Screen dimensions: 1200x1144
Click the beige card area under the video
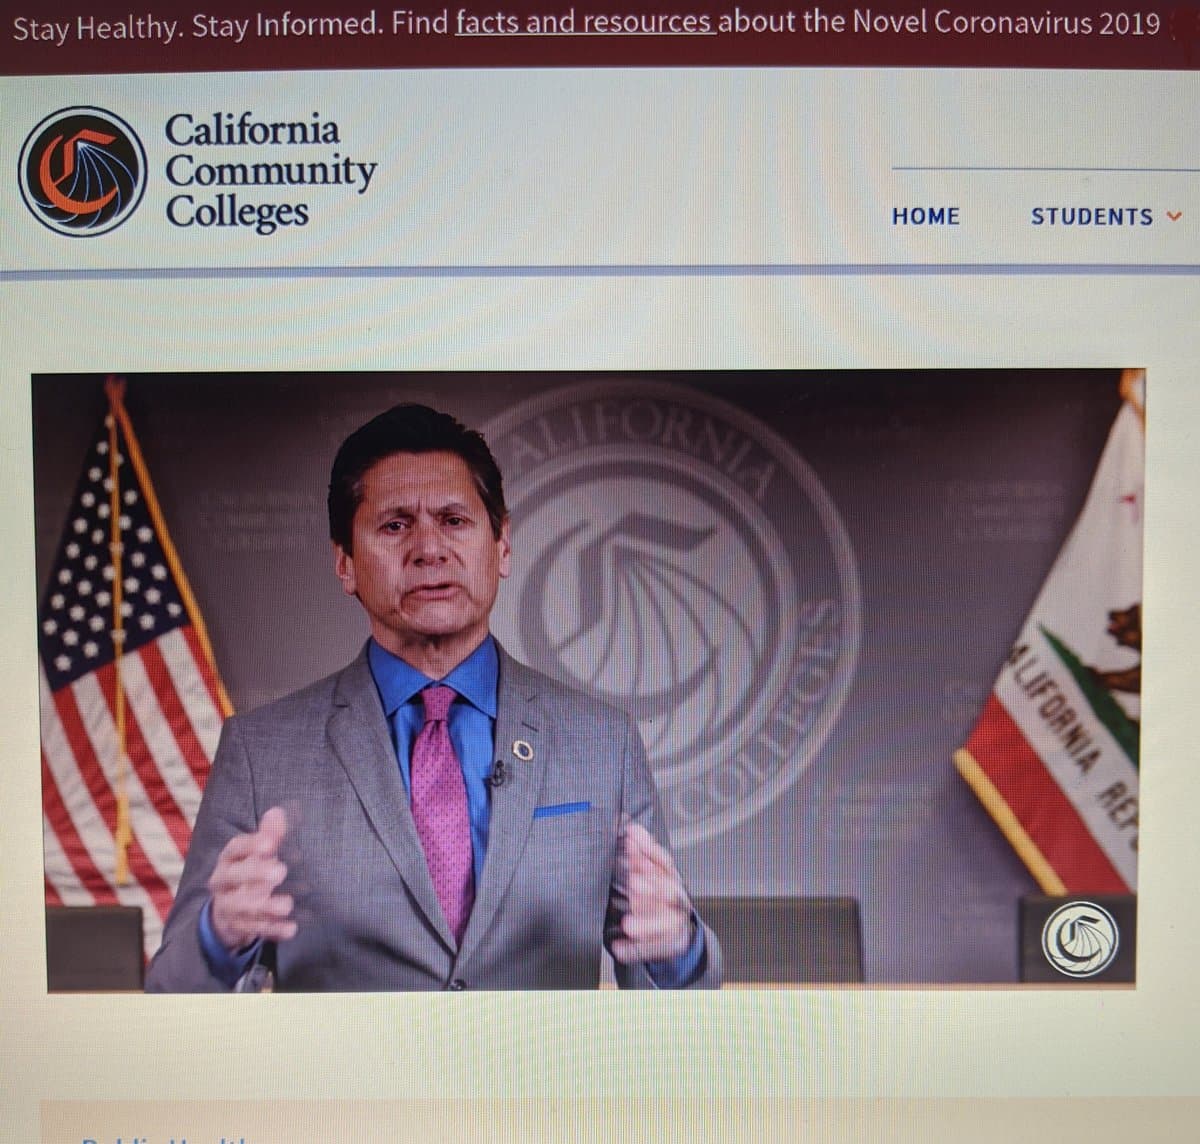[x=620, y=1123]
